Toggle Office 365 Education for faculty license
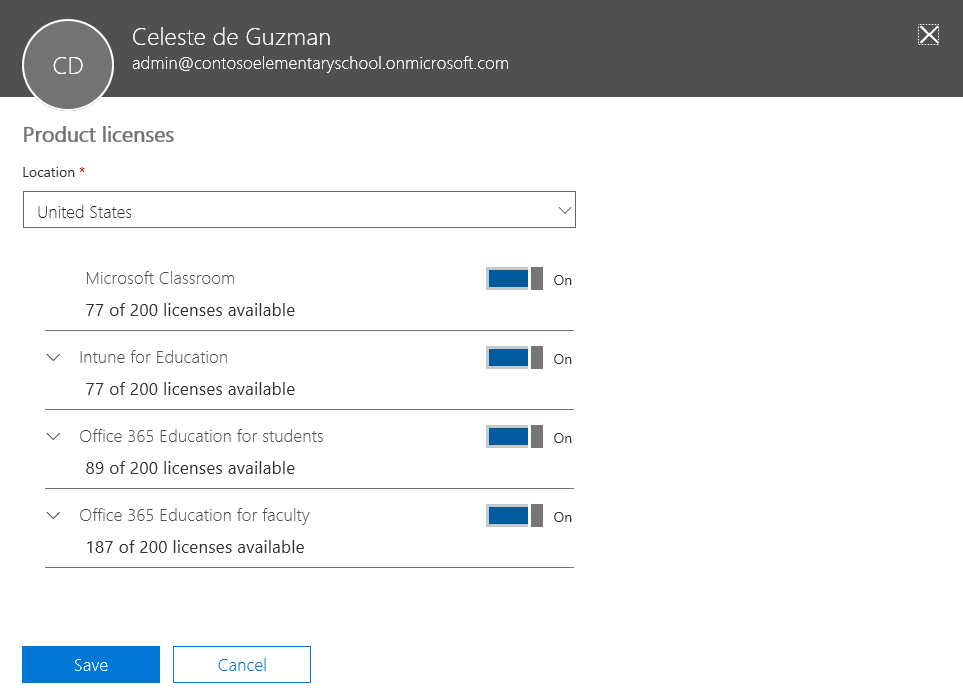Viewport: 963px width, 700px height. click(514, 516)
